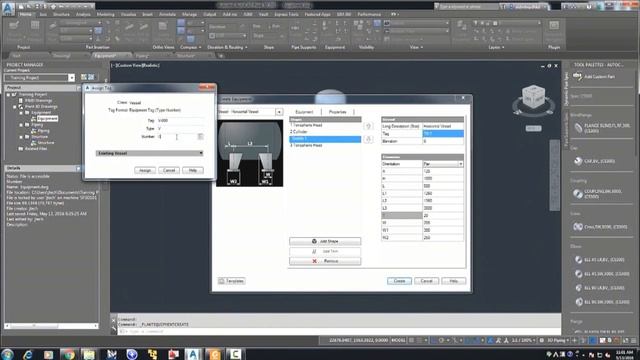This screenshot has height=360, width=640.
Task: Collapse the Equipment folder in project tree
Action: tap(21, 113)
